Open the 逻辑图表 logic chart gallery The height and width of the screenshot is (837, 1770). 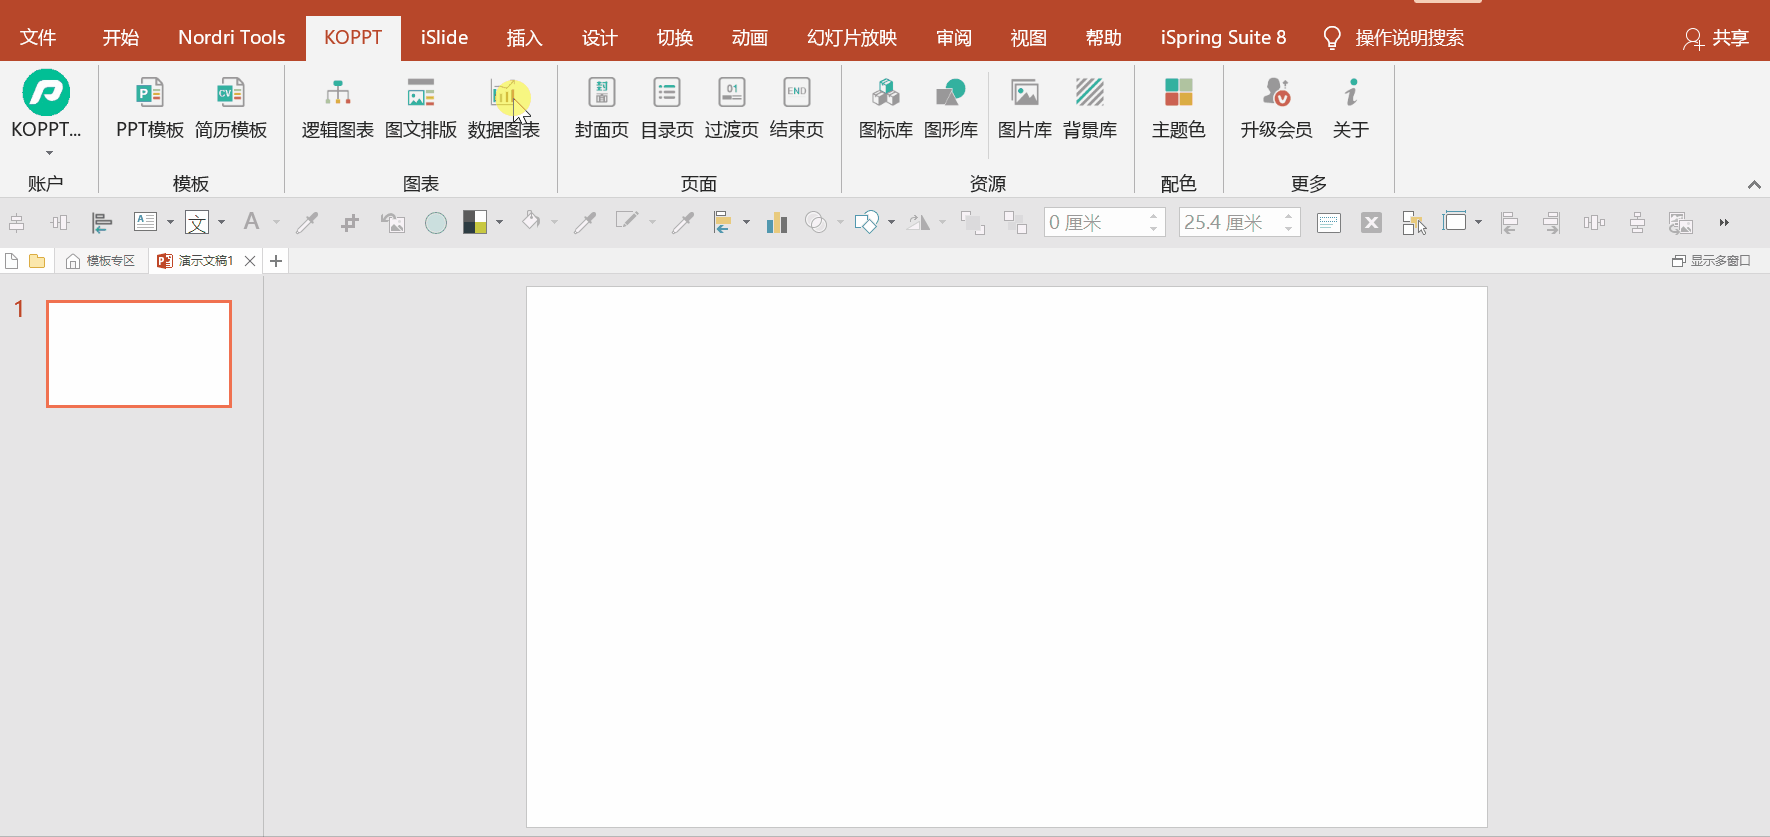click(x=337, y=108)
